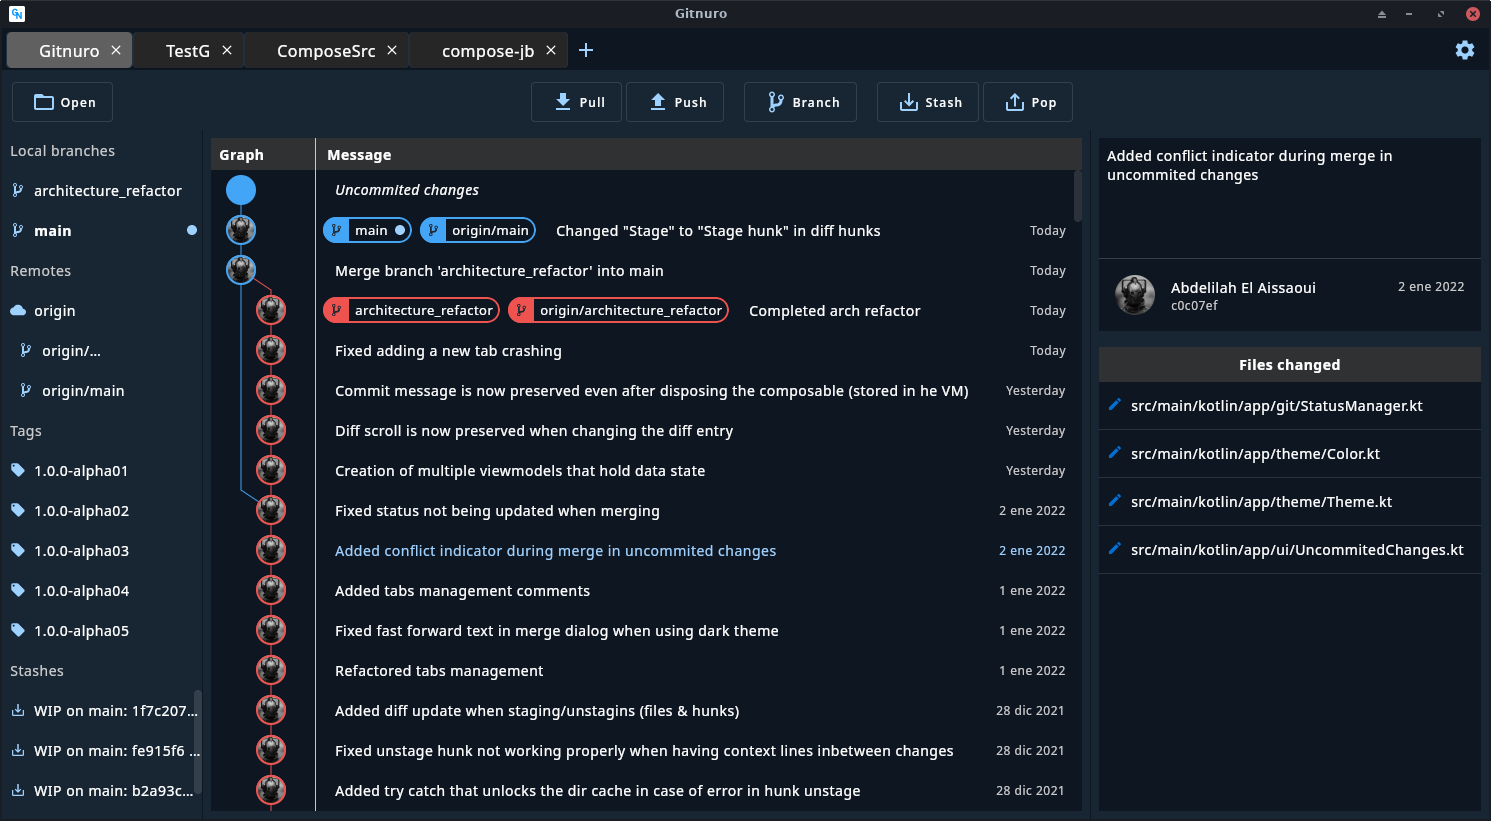This screenshot has width=1491, height=821.
Task: Click pencil icon beside UncommitedChanges.kt
Action: pyautogui.click(x=1115, y=548)
